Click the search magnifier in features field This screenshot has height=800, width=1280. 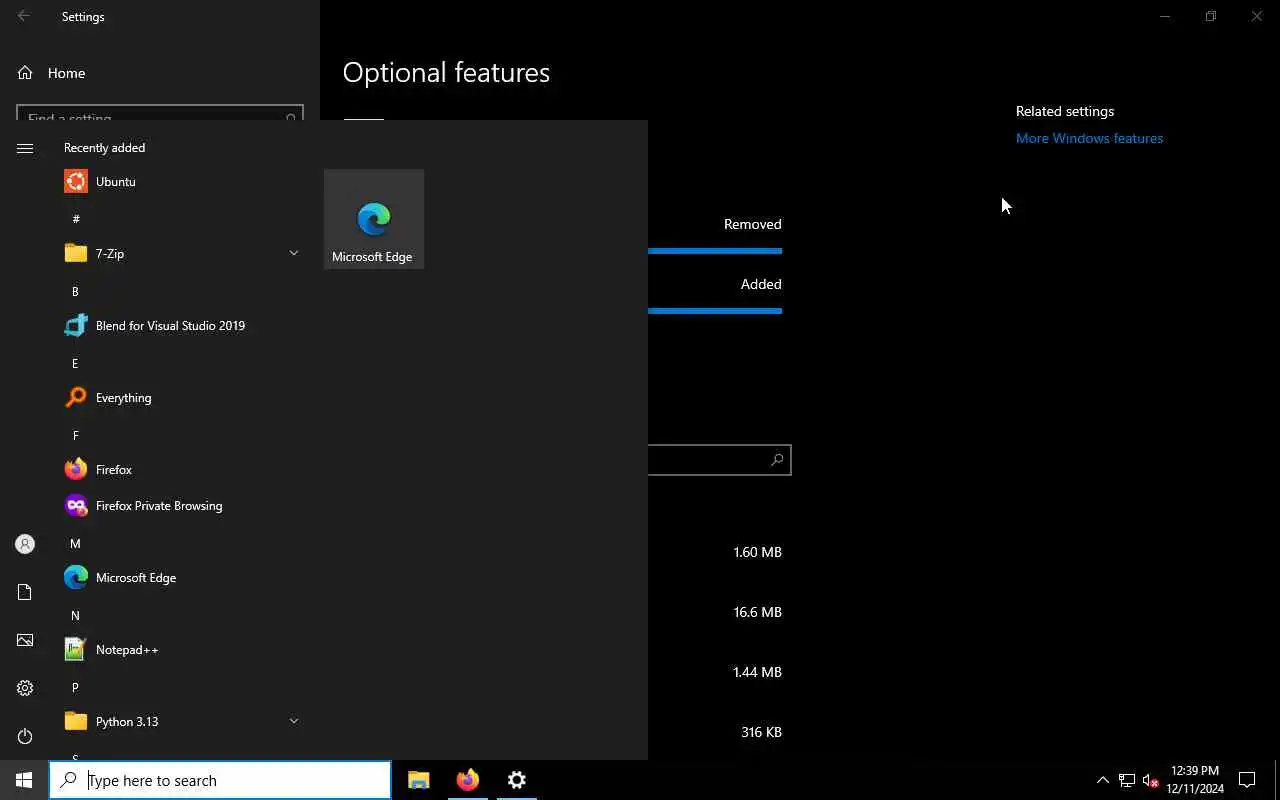click(777, 460)
